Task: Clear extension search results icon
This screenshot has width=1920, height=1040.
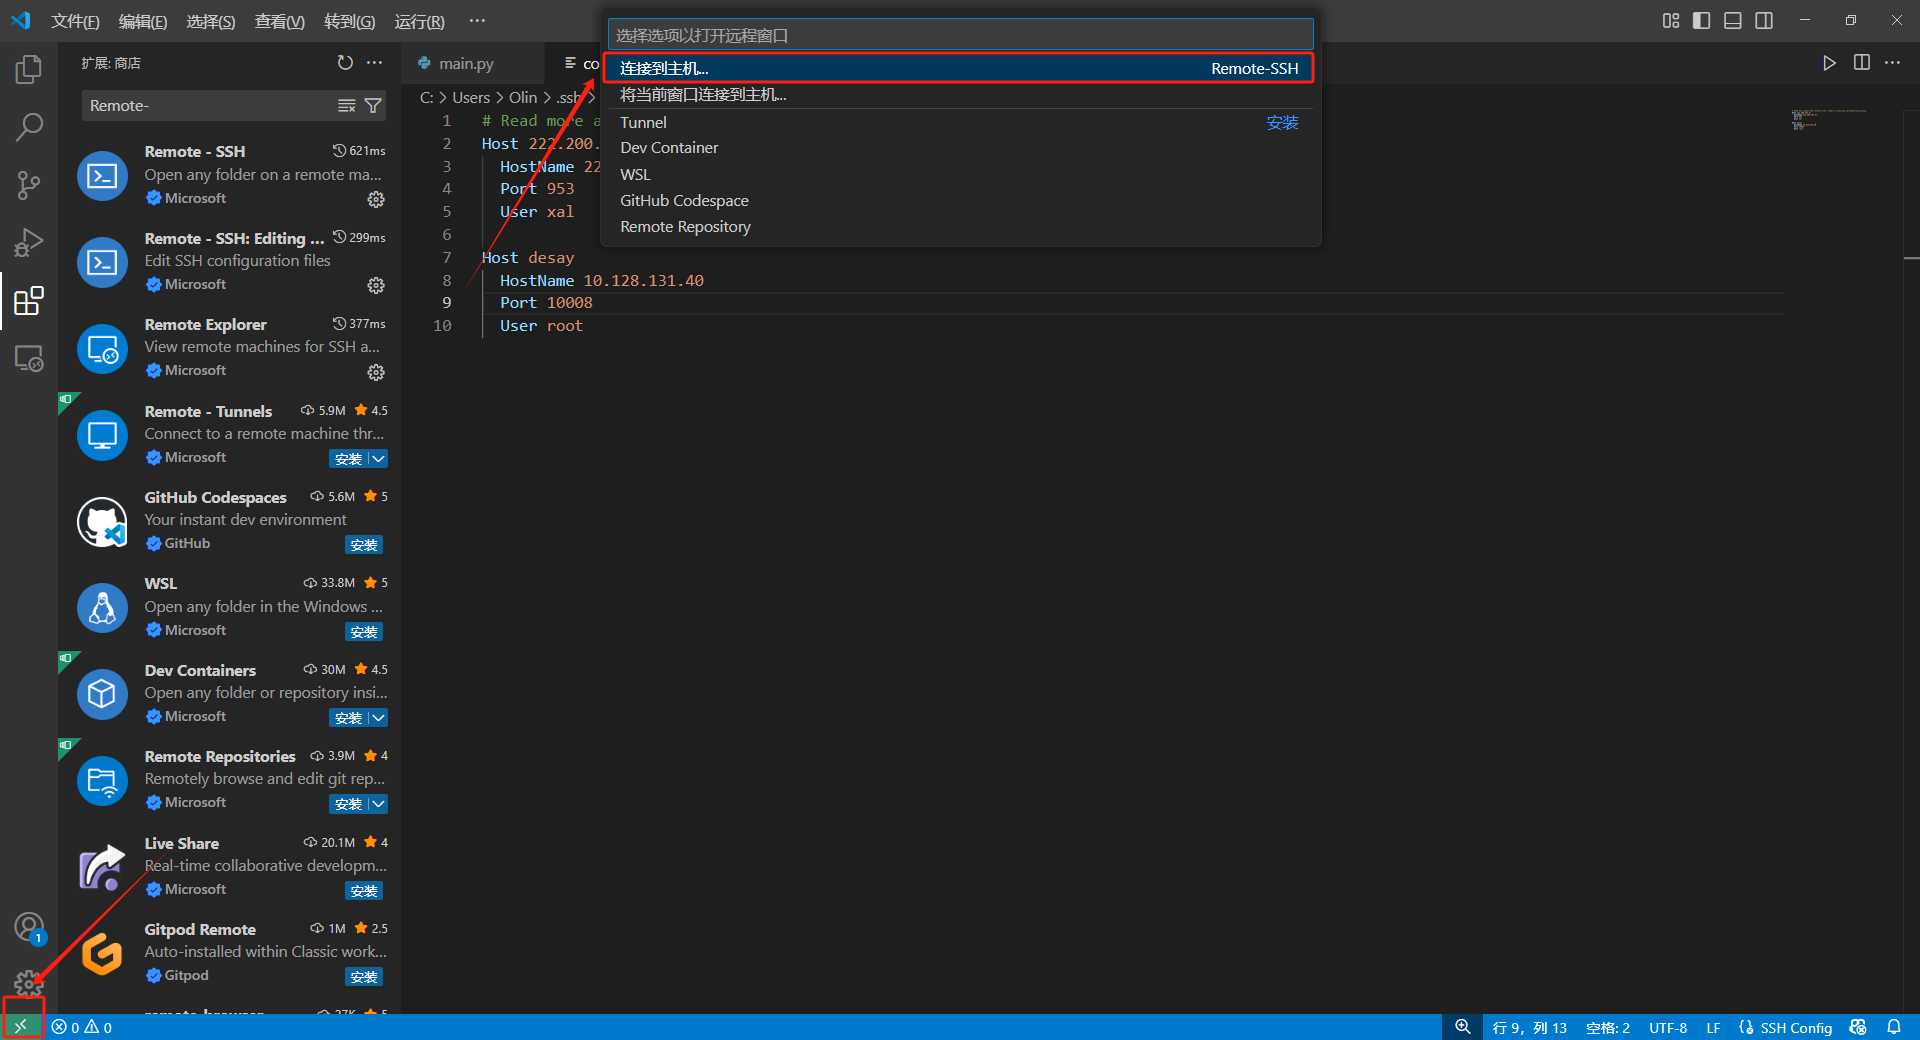Action: (x=347, y=105)
